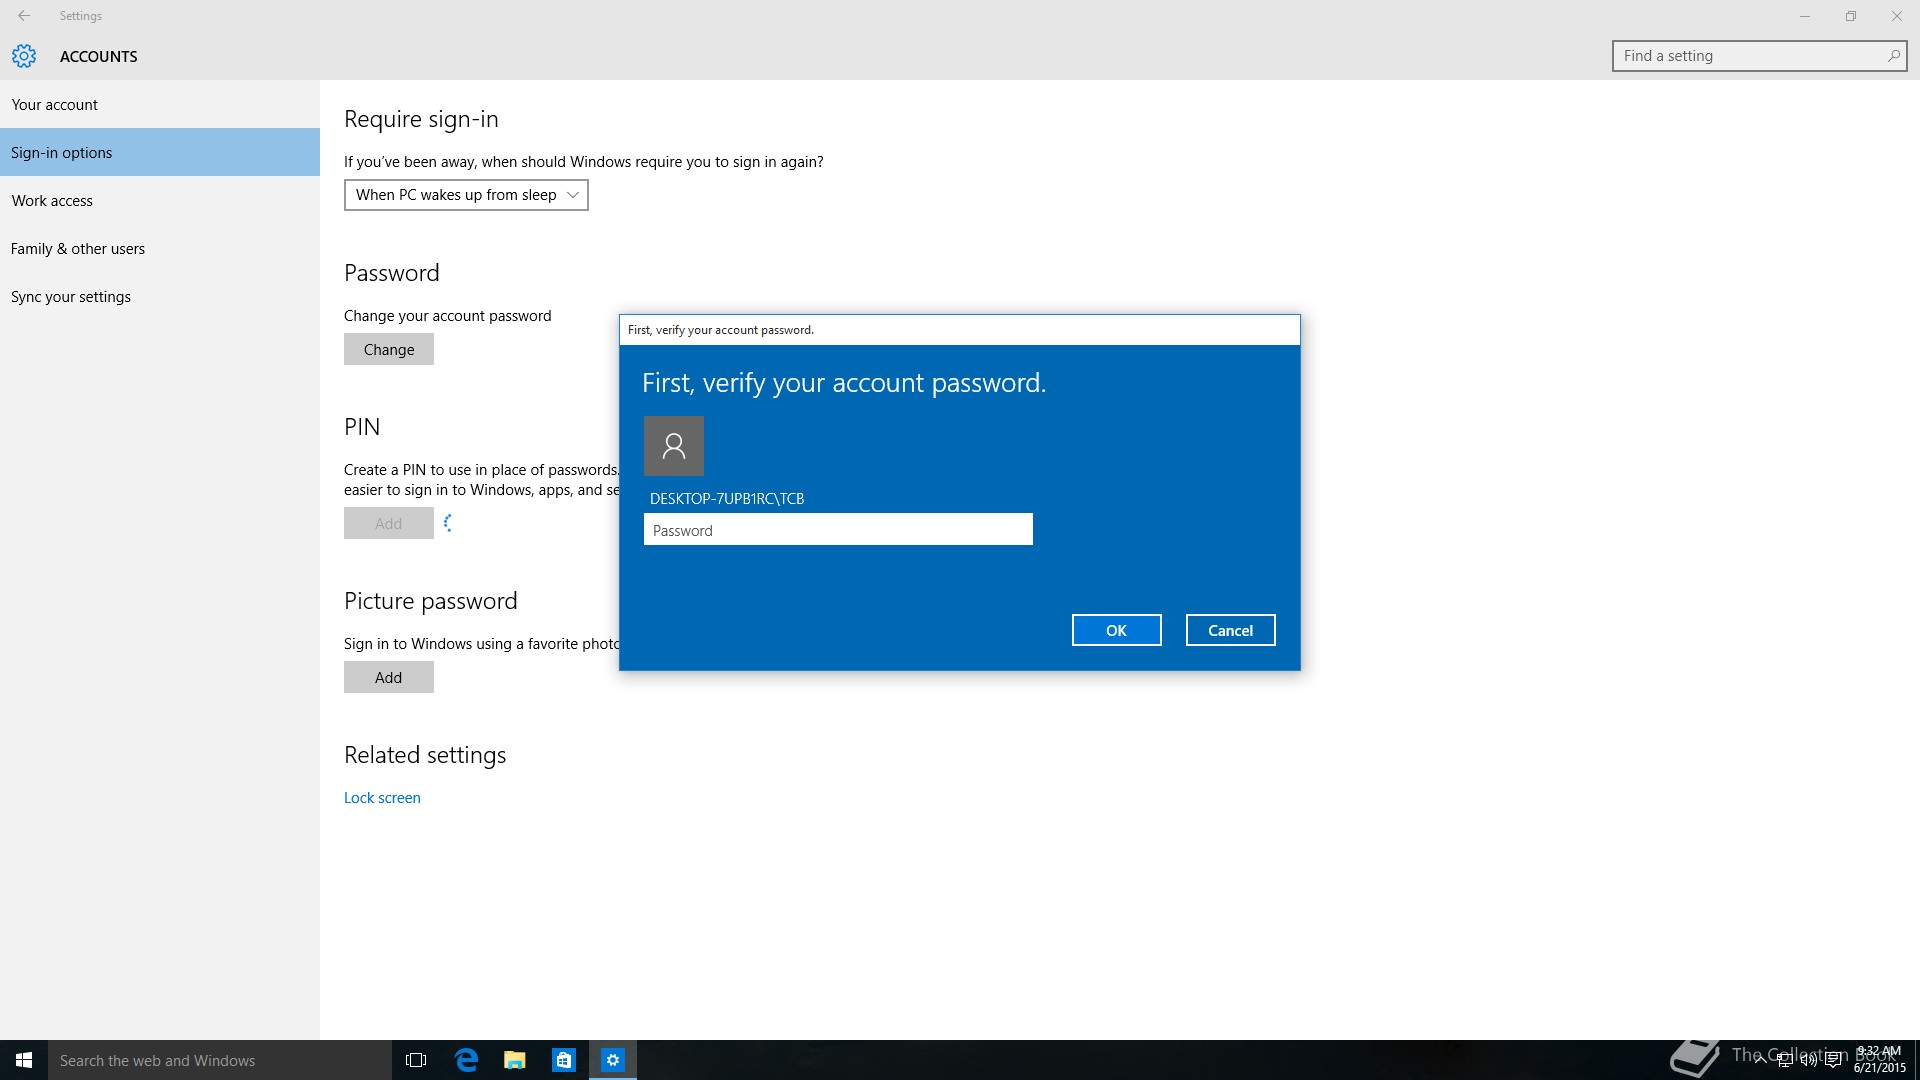
Task: Click the back arrow in Settings title bar
Action: coord(24,16)
